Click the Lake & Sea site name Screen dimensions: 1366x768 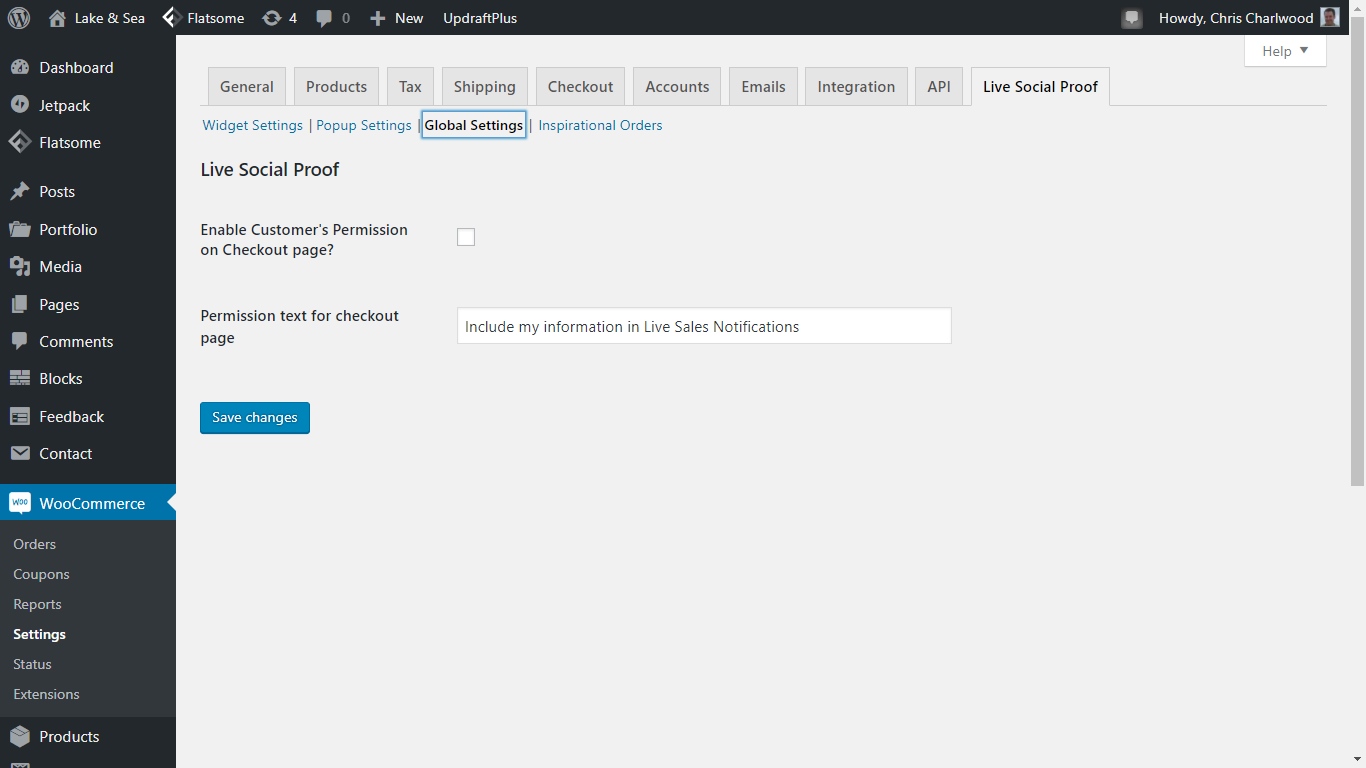[110, 18]
